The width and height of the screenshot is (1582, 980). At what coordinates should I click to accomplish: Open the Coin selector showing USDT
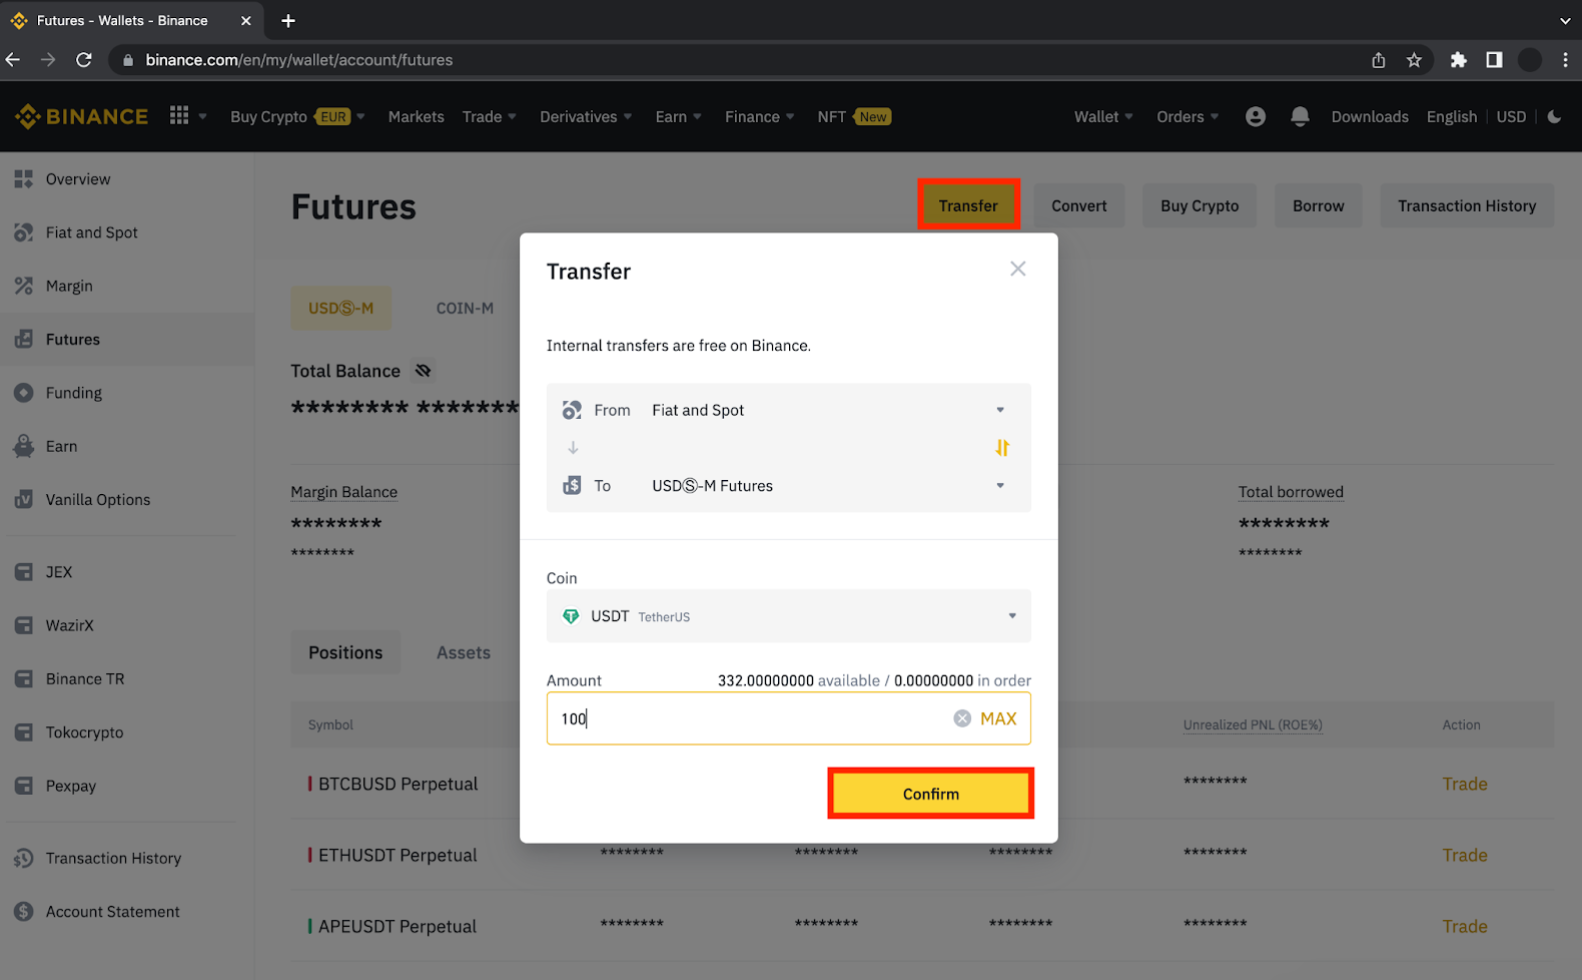click(788, 616)
